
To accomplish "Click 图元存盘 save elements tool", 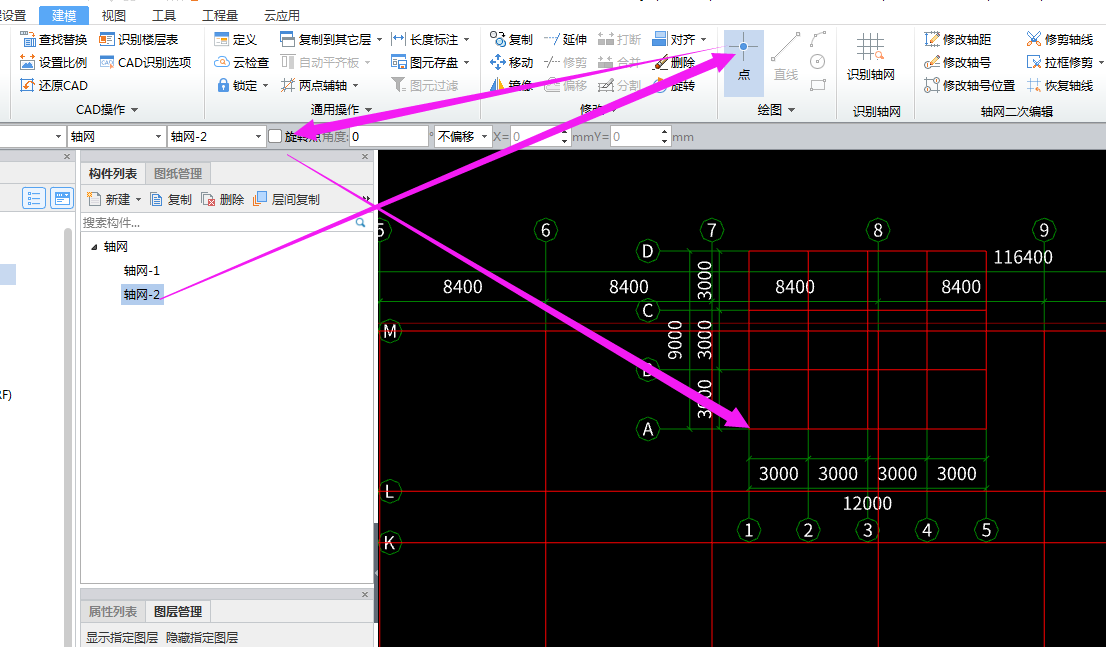I will tap(425, 62).
